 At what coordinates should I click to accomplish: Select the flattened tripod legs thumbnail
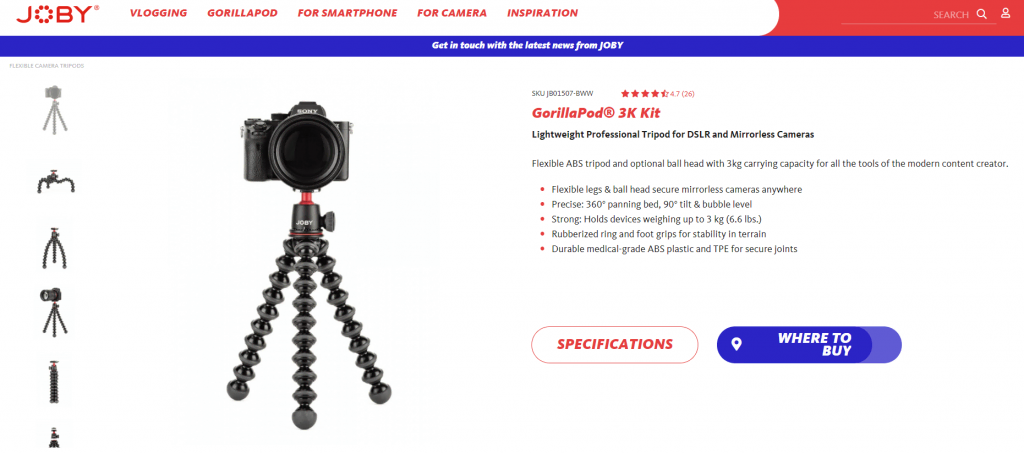point(56,183)
